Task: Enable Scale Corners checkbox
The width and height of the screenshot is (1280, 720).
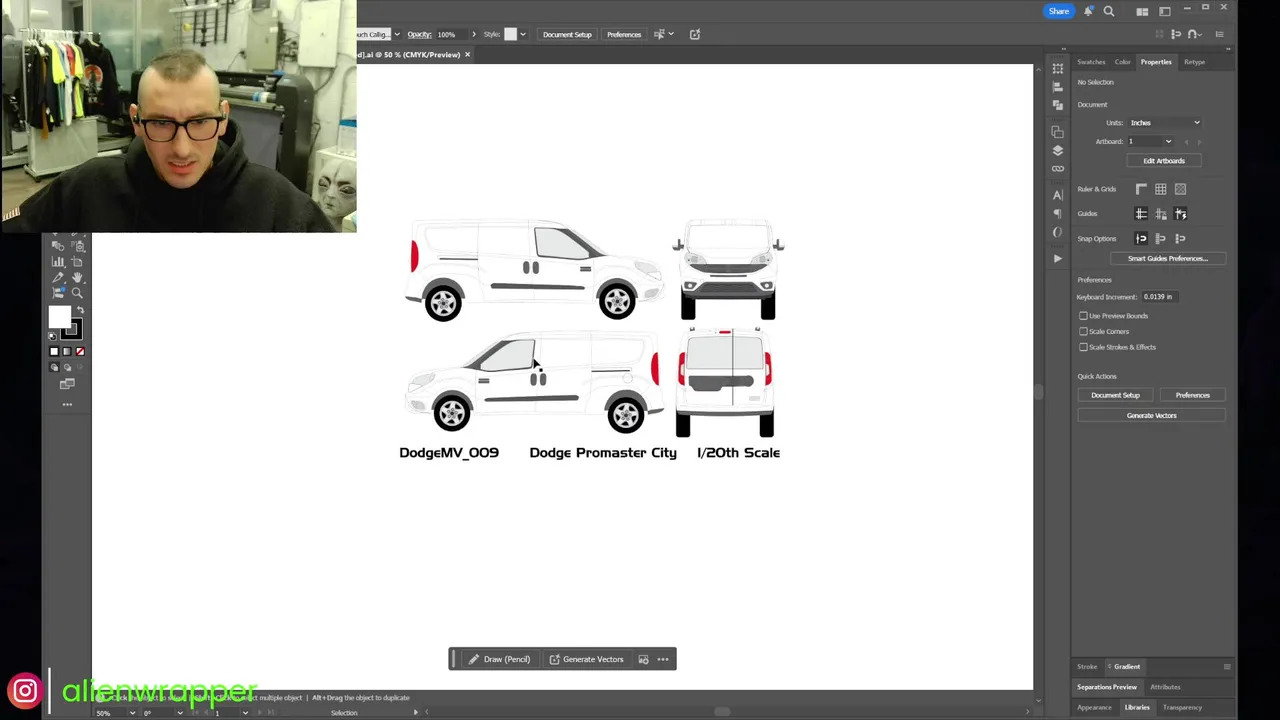Action: 1083,332
